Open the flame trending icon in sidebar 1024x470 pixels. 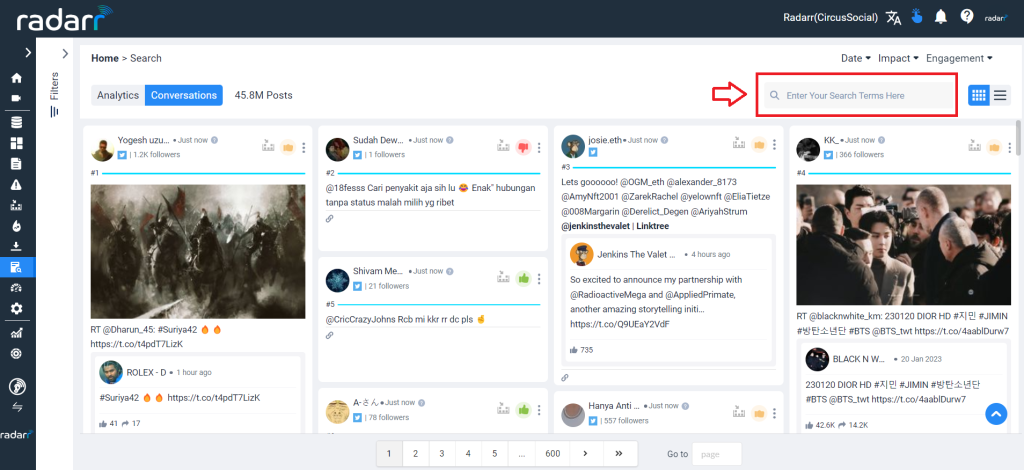(16, 226)
